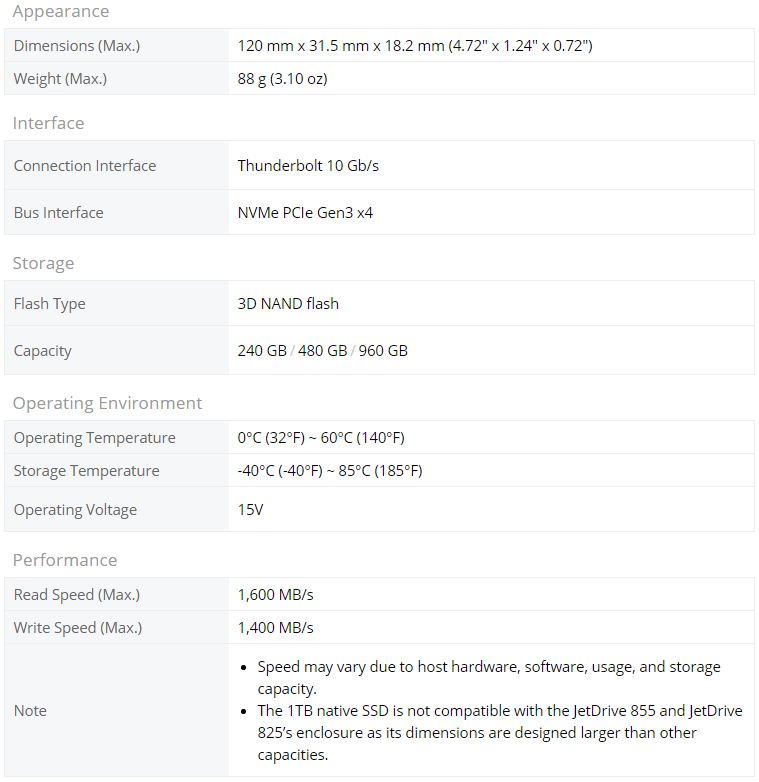
Task: Click the Thunderbolt 10 Gb/s value
Action: 308,165
